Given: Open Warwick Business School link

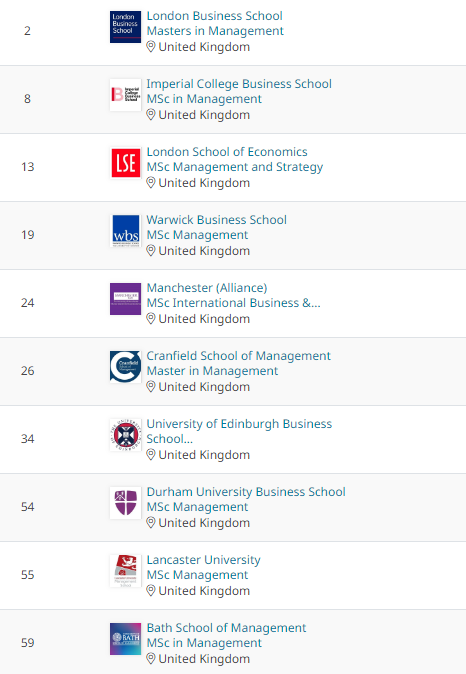Looking at the screenshot, I should click(217, 220).
